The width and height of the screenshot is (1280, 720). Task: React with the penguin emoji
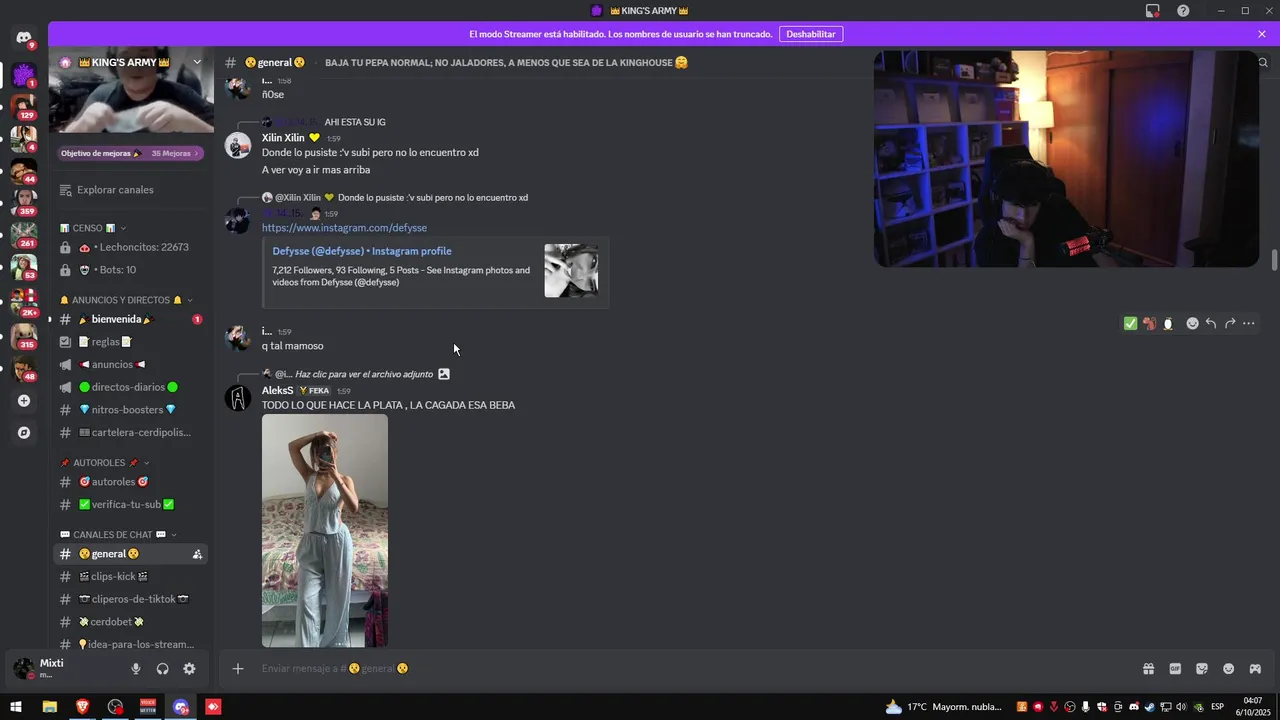(1168, 323)
